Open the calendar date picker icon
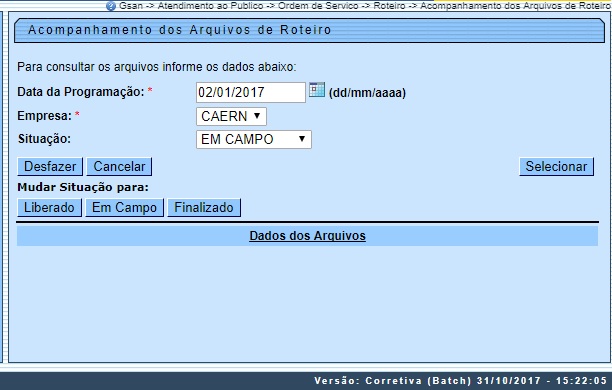612x390 pixels. pos(317,90)
